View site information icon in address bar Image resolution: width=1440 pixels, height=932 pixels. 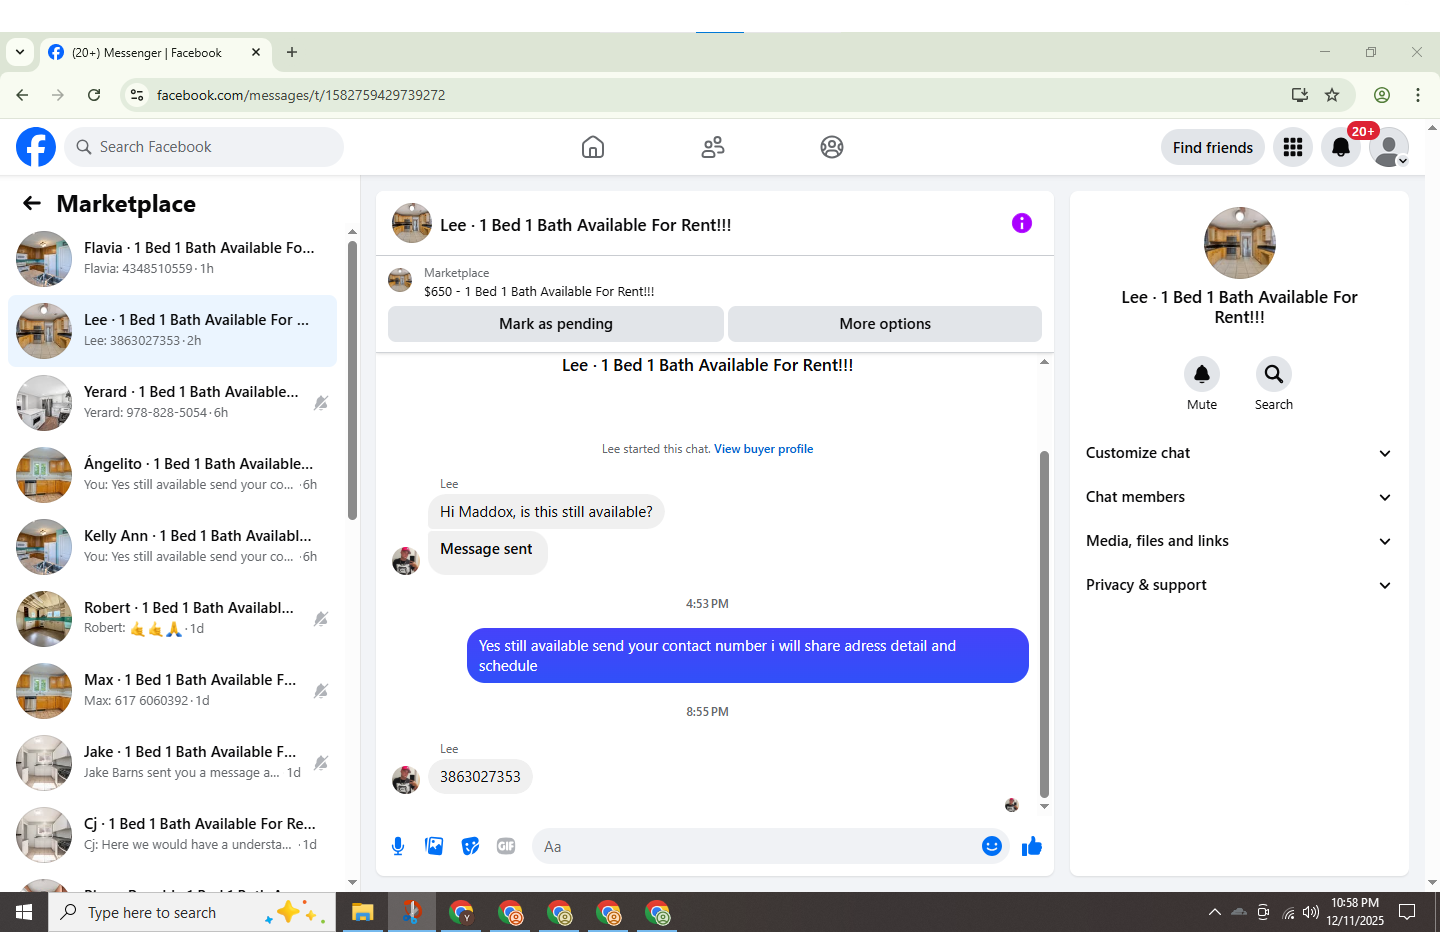click(x=137, y=95)
